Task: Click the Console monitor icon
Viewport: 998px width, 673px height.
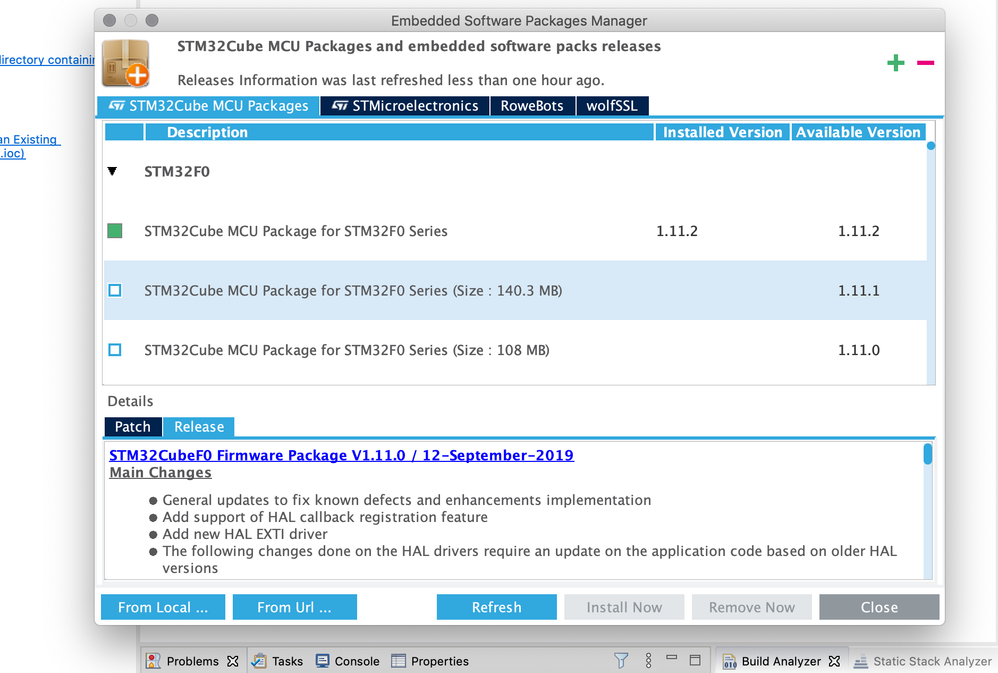Action: pyautogui.click(x=323, y=661)
